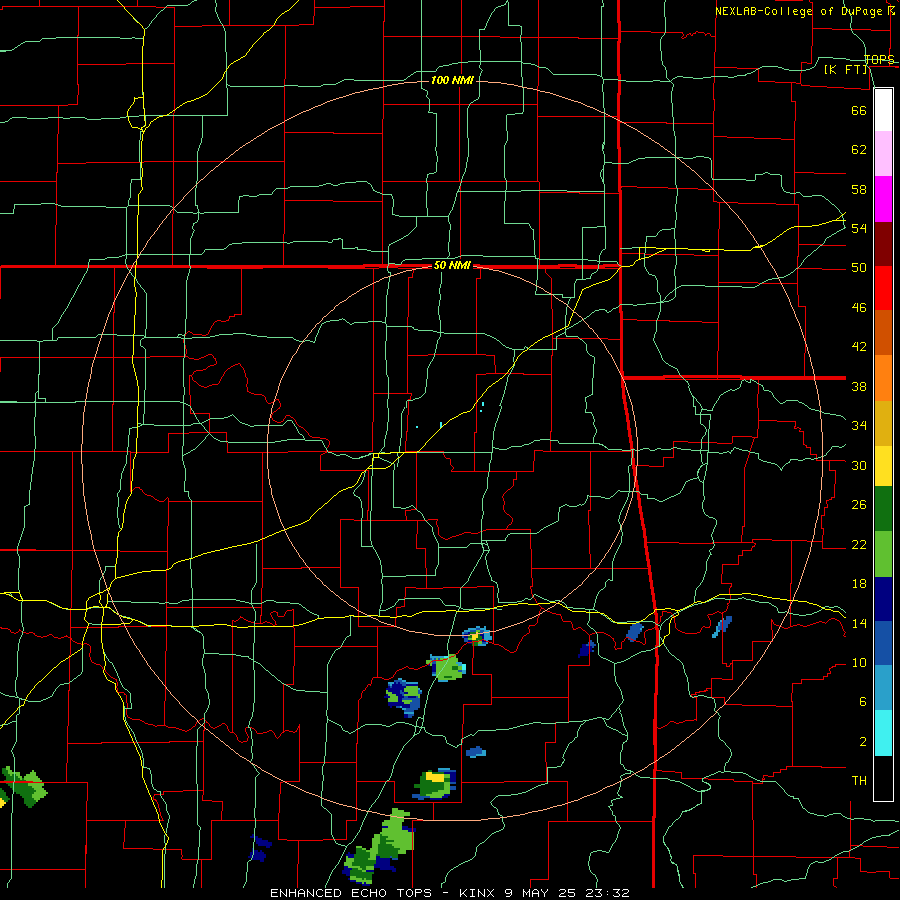Click the green echo with yellow top
This screenshot has width=900, height=900.
click(435, 784)
